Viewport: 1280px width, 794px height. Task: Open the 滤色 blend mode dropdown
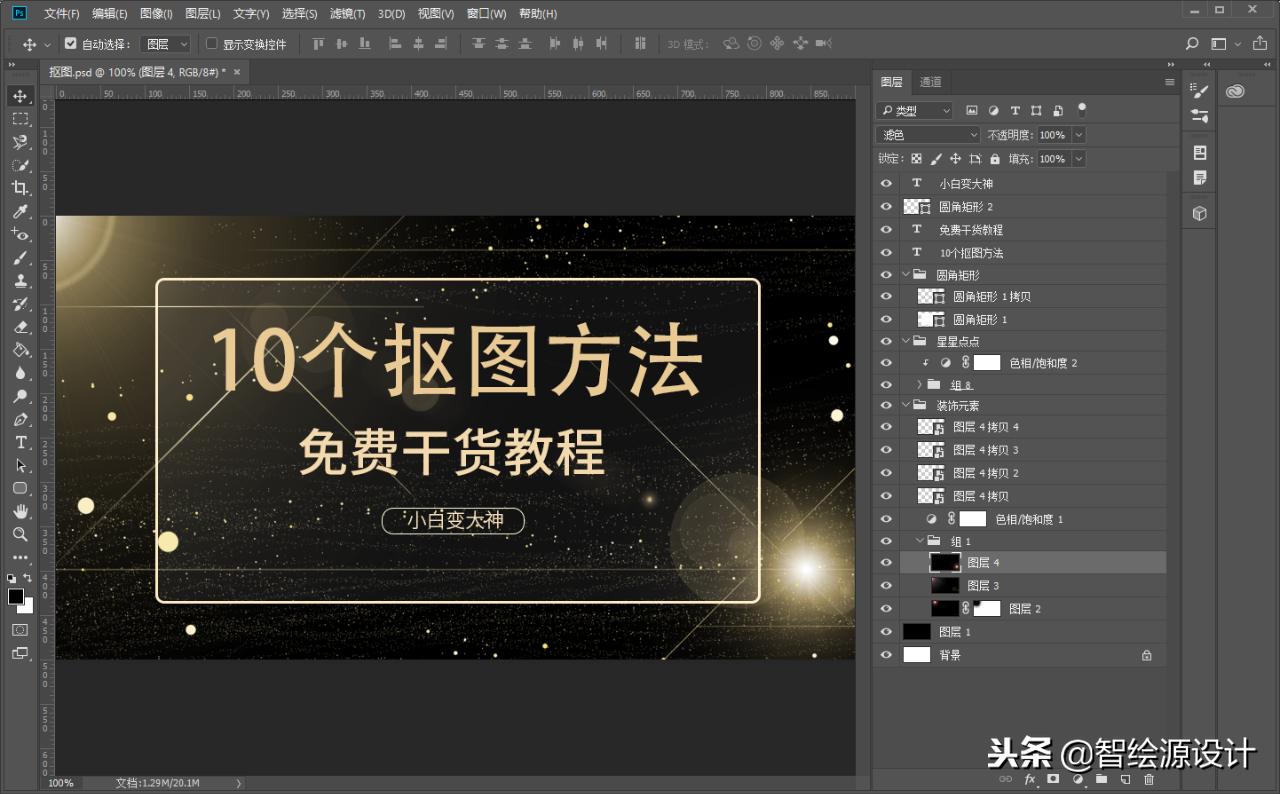coord(926,133)
